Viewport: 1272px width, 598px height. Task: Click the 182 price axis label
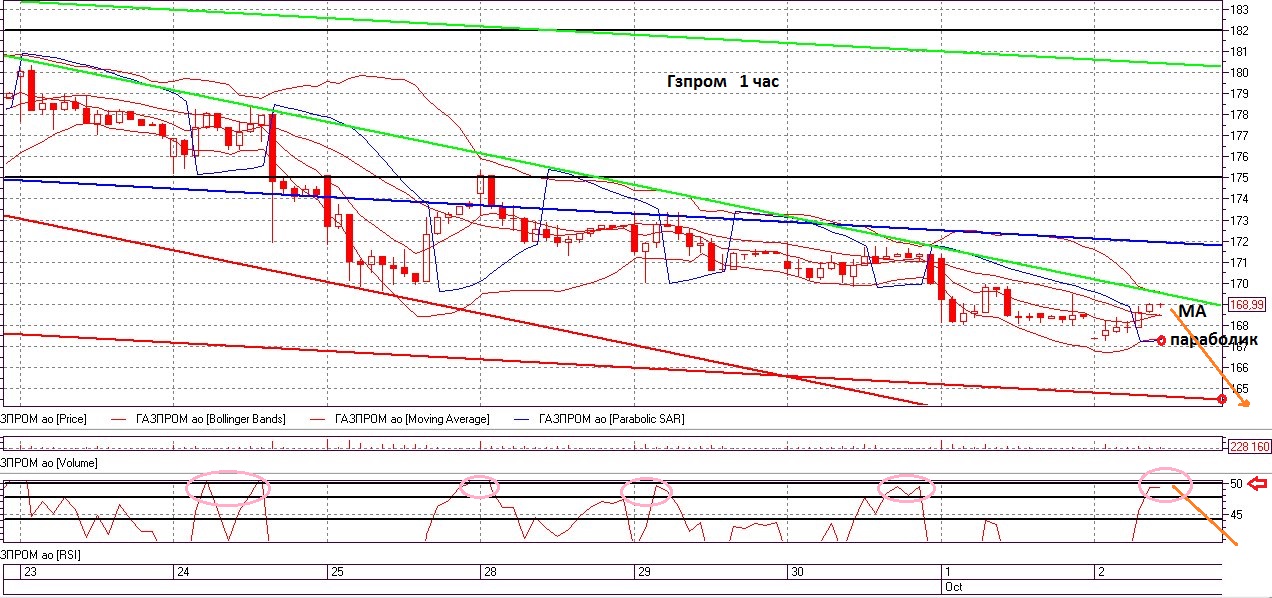(x=1239, y=30)
